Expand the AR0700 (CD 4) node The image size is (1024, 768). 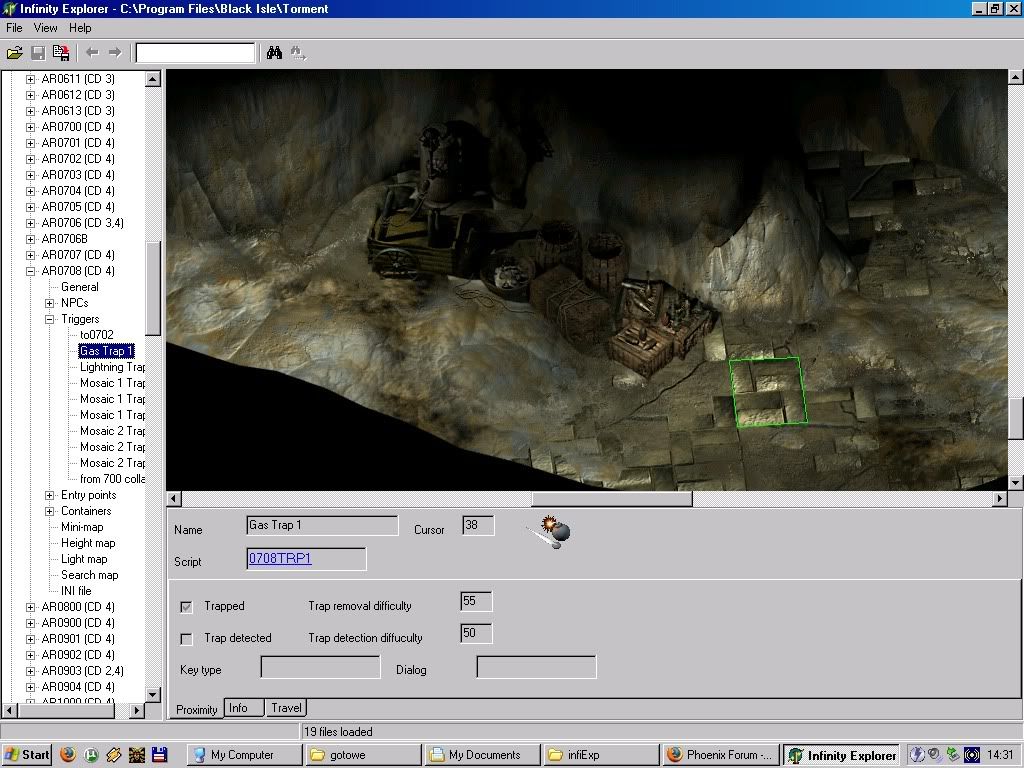pyautogui.click(x=30, y=127)
